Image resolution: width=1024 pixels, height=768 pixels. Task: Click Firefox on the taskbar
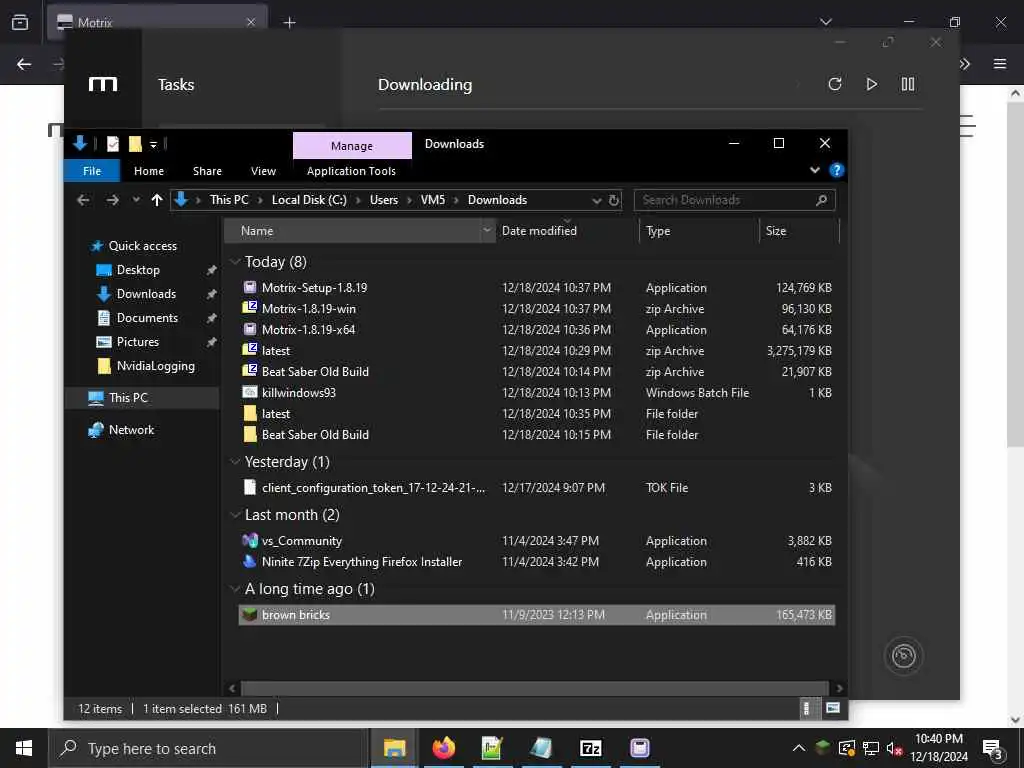443,748
